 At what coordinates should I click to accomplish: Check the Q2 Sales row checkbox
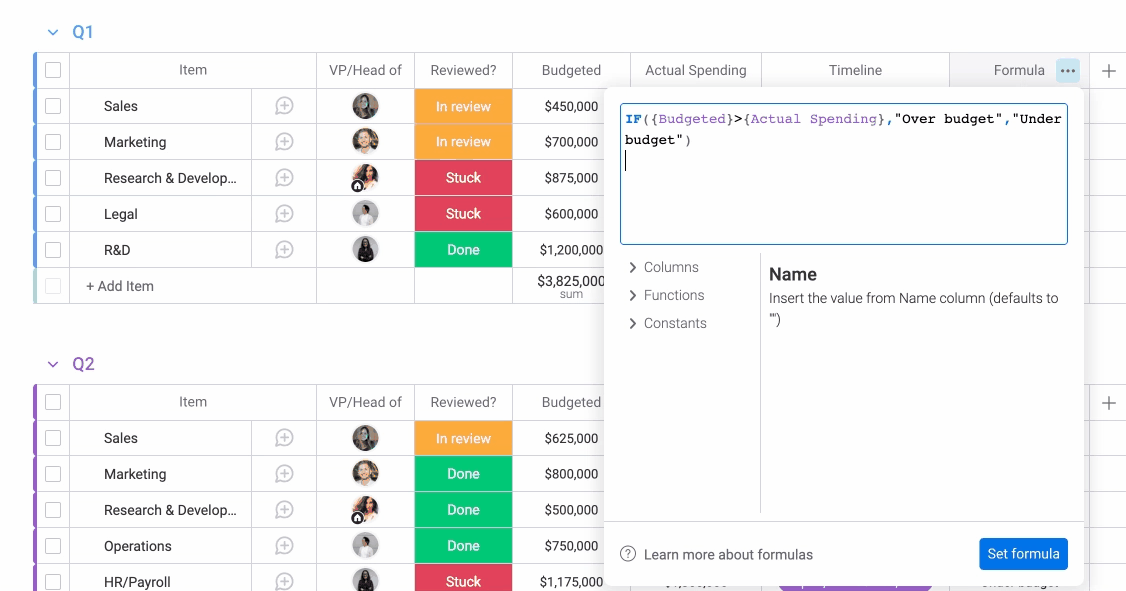click(x=53, y=438)
